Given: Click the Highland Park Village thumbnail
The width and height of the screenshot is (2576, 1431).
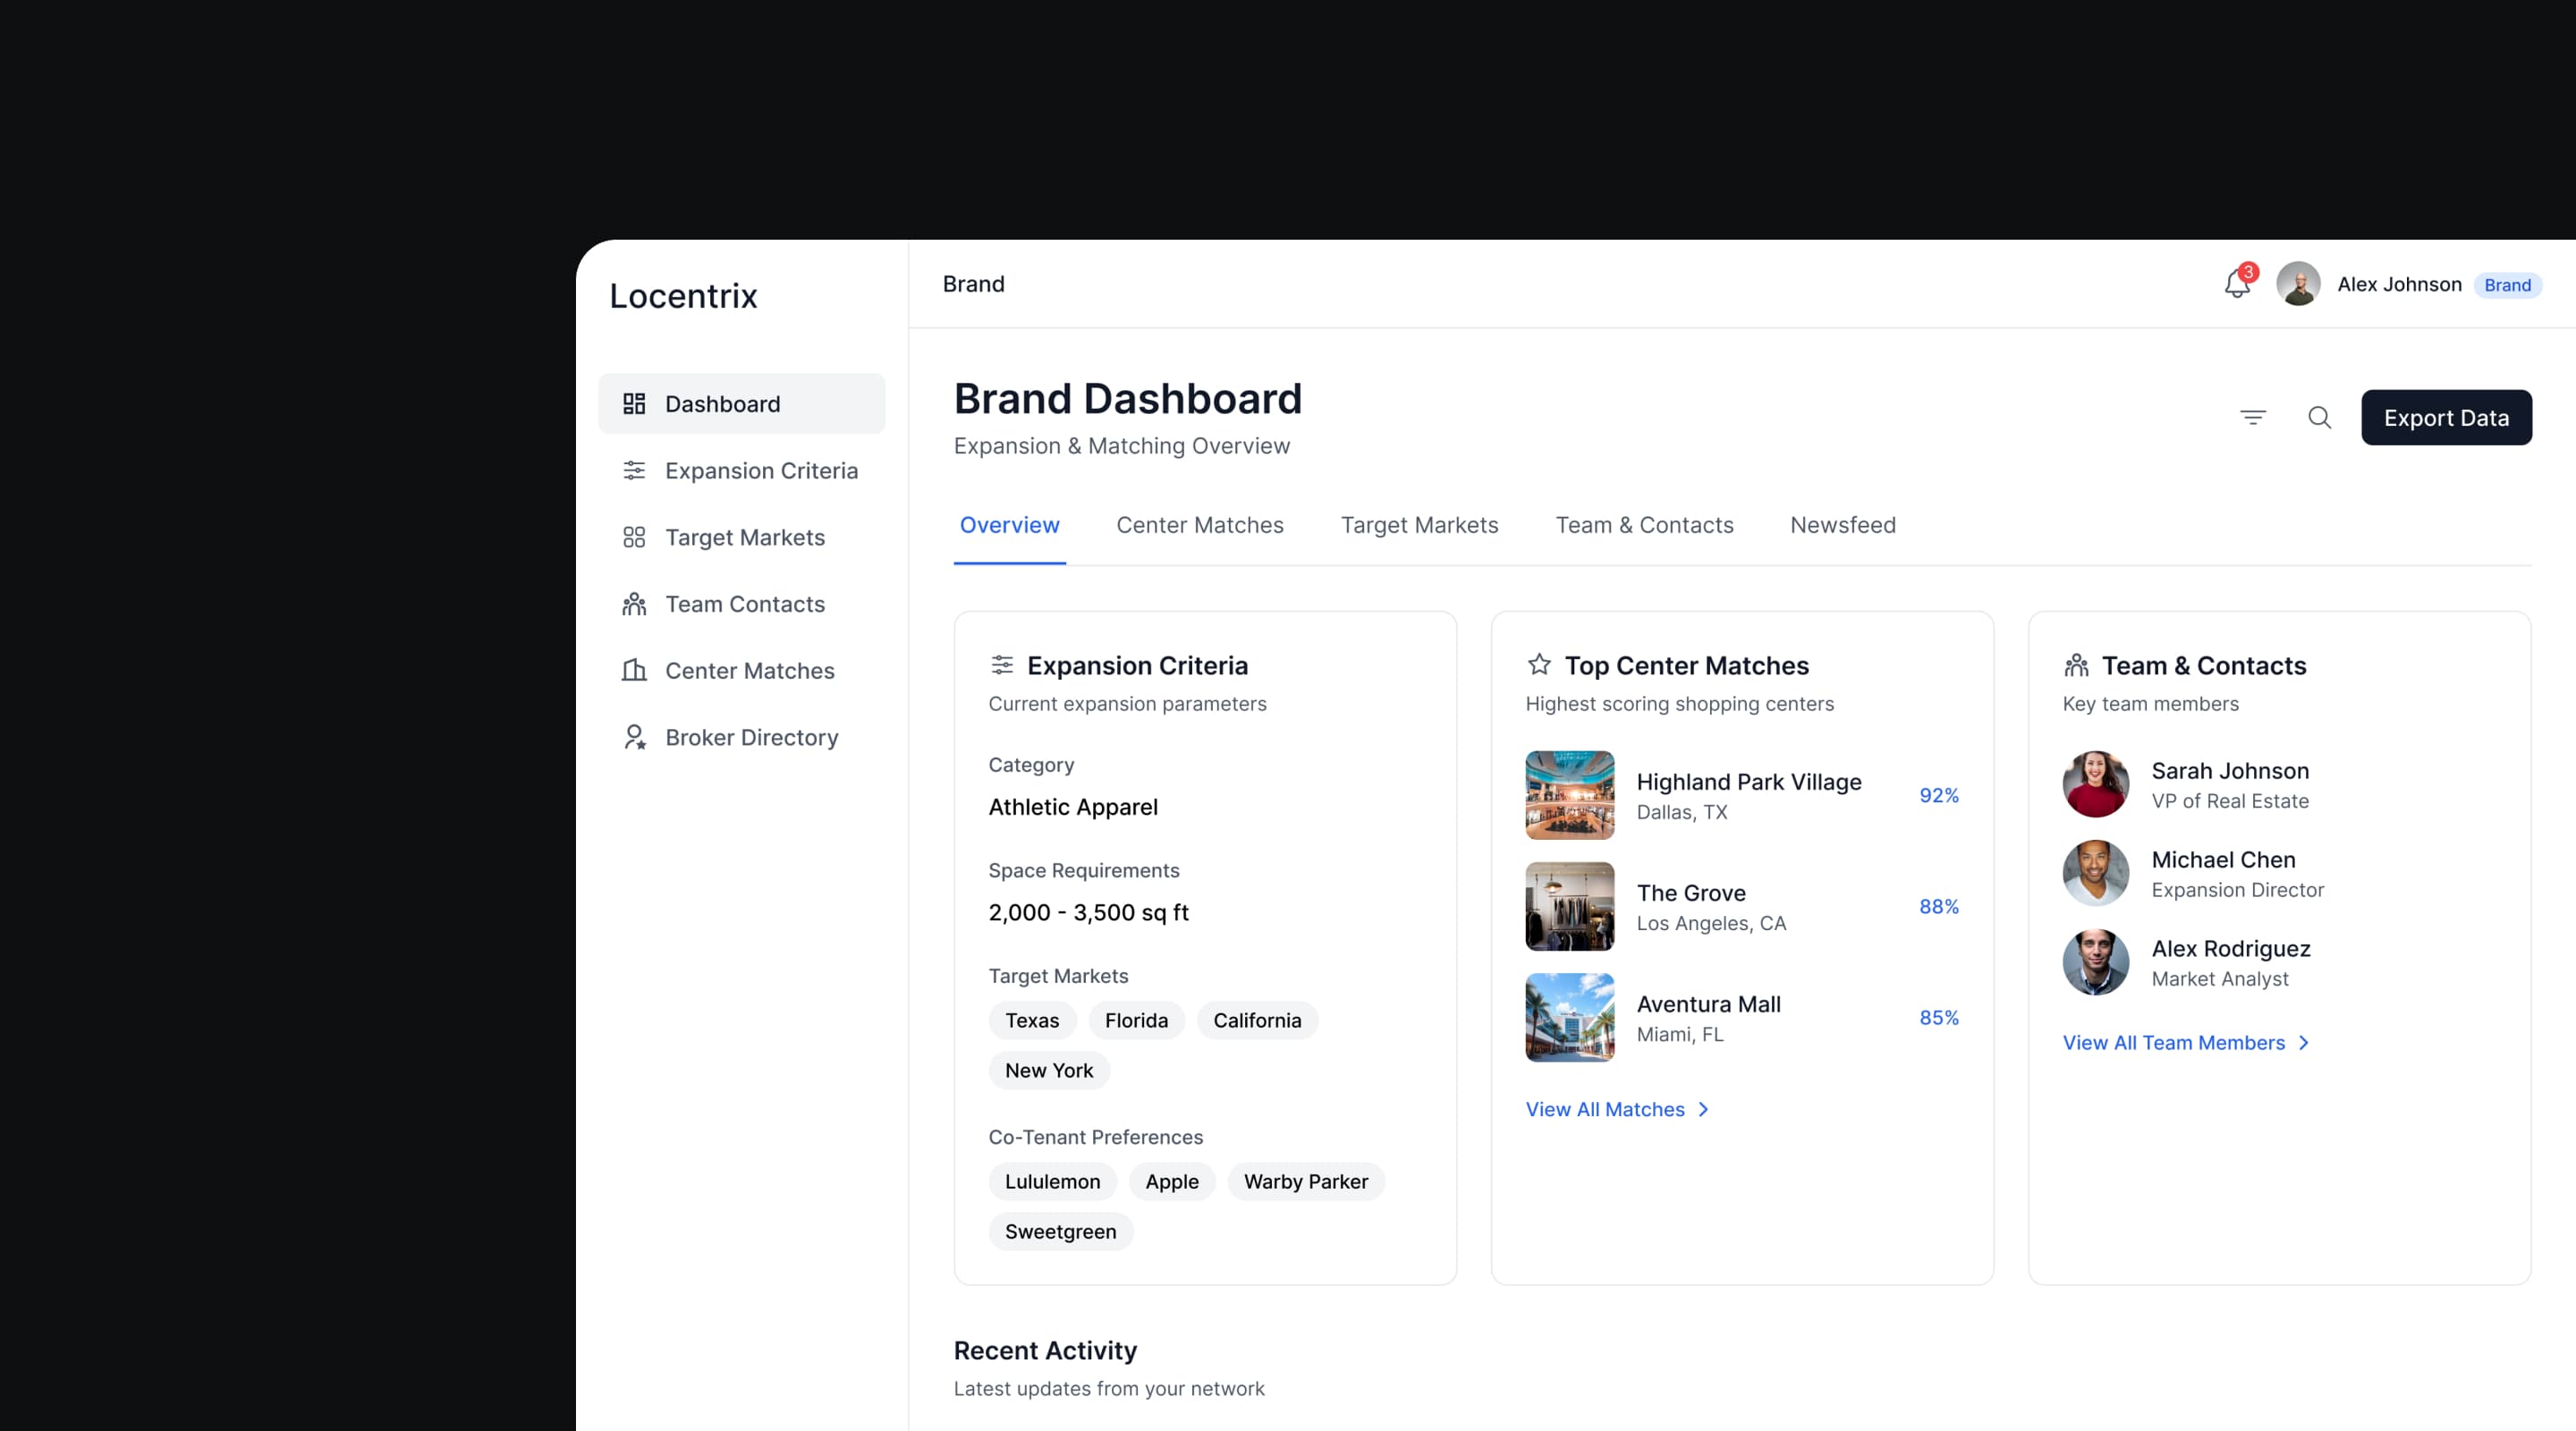Looking at the screenshot, I should click(x=1569, y=795).
